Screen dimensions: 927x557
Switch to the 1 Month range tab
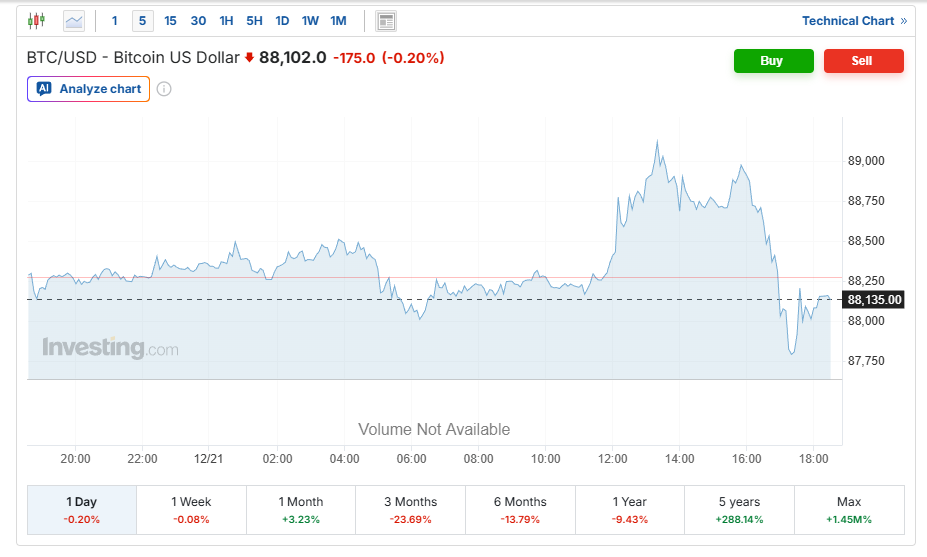pos(301,510)
